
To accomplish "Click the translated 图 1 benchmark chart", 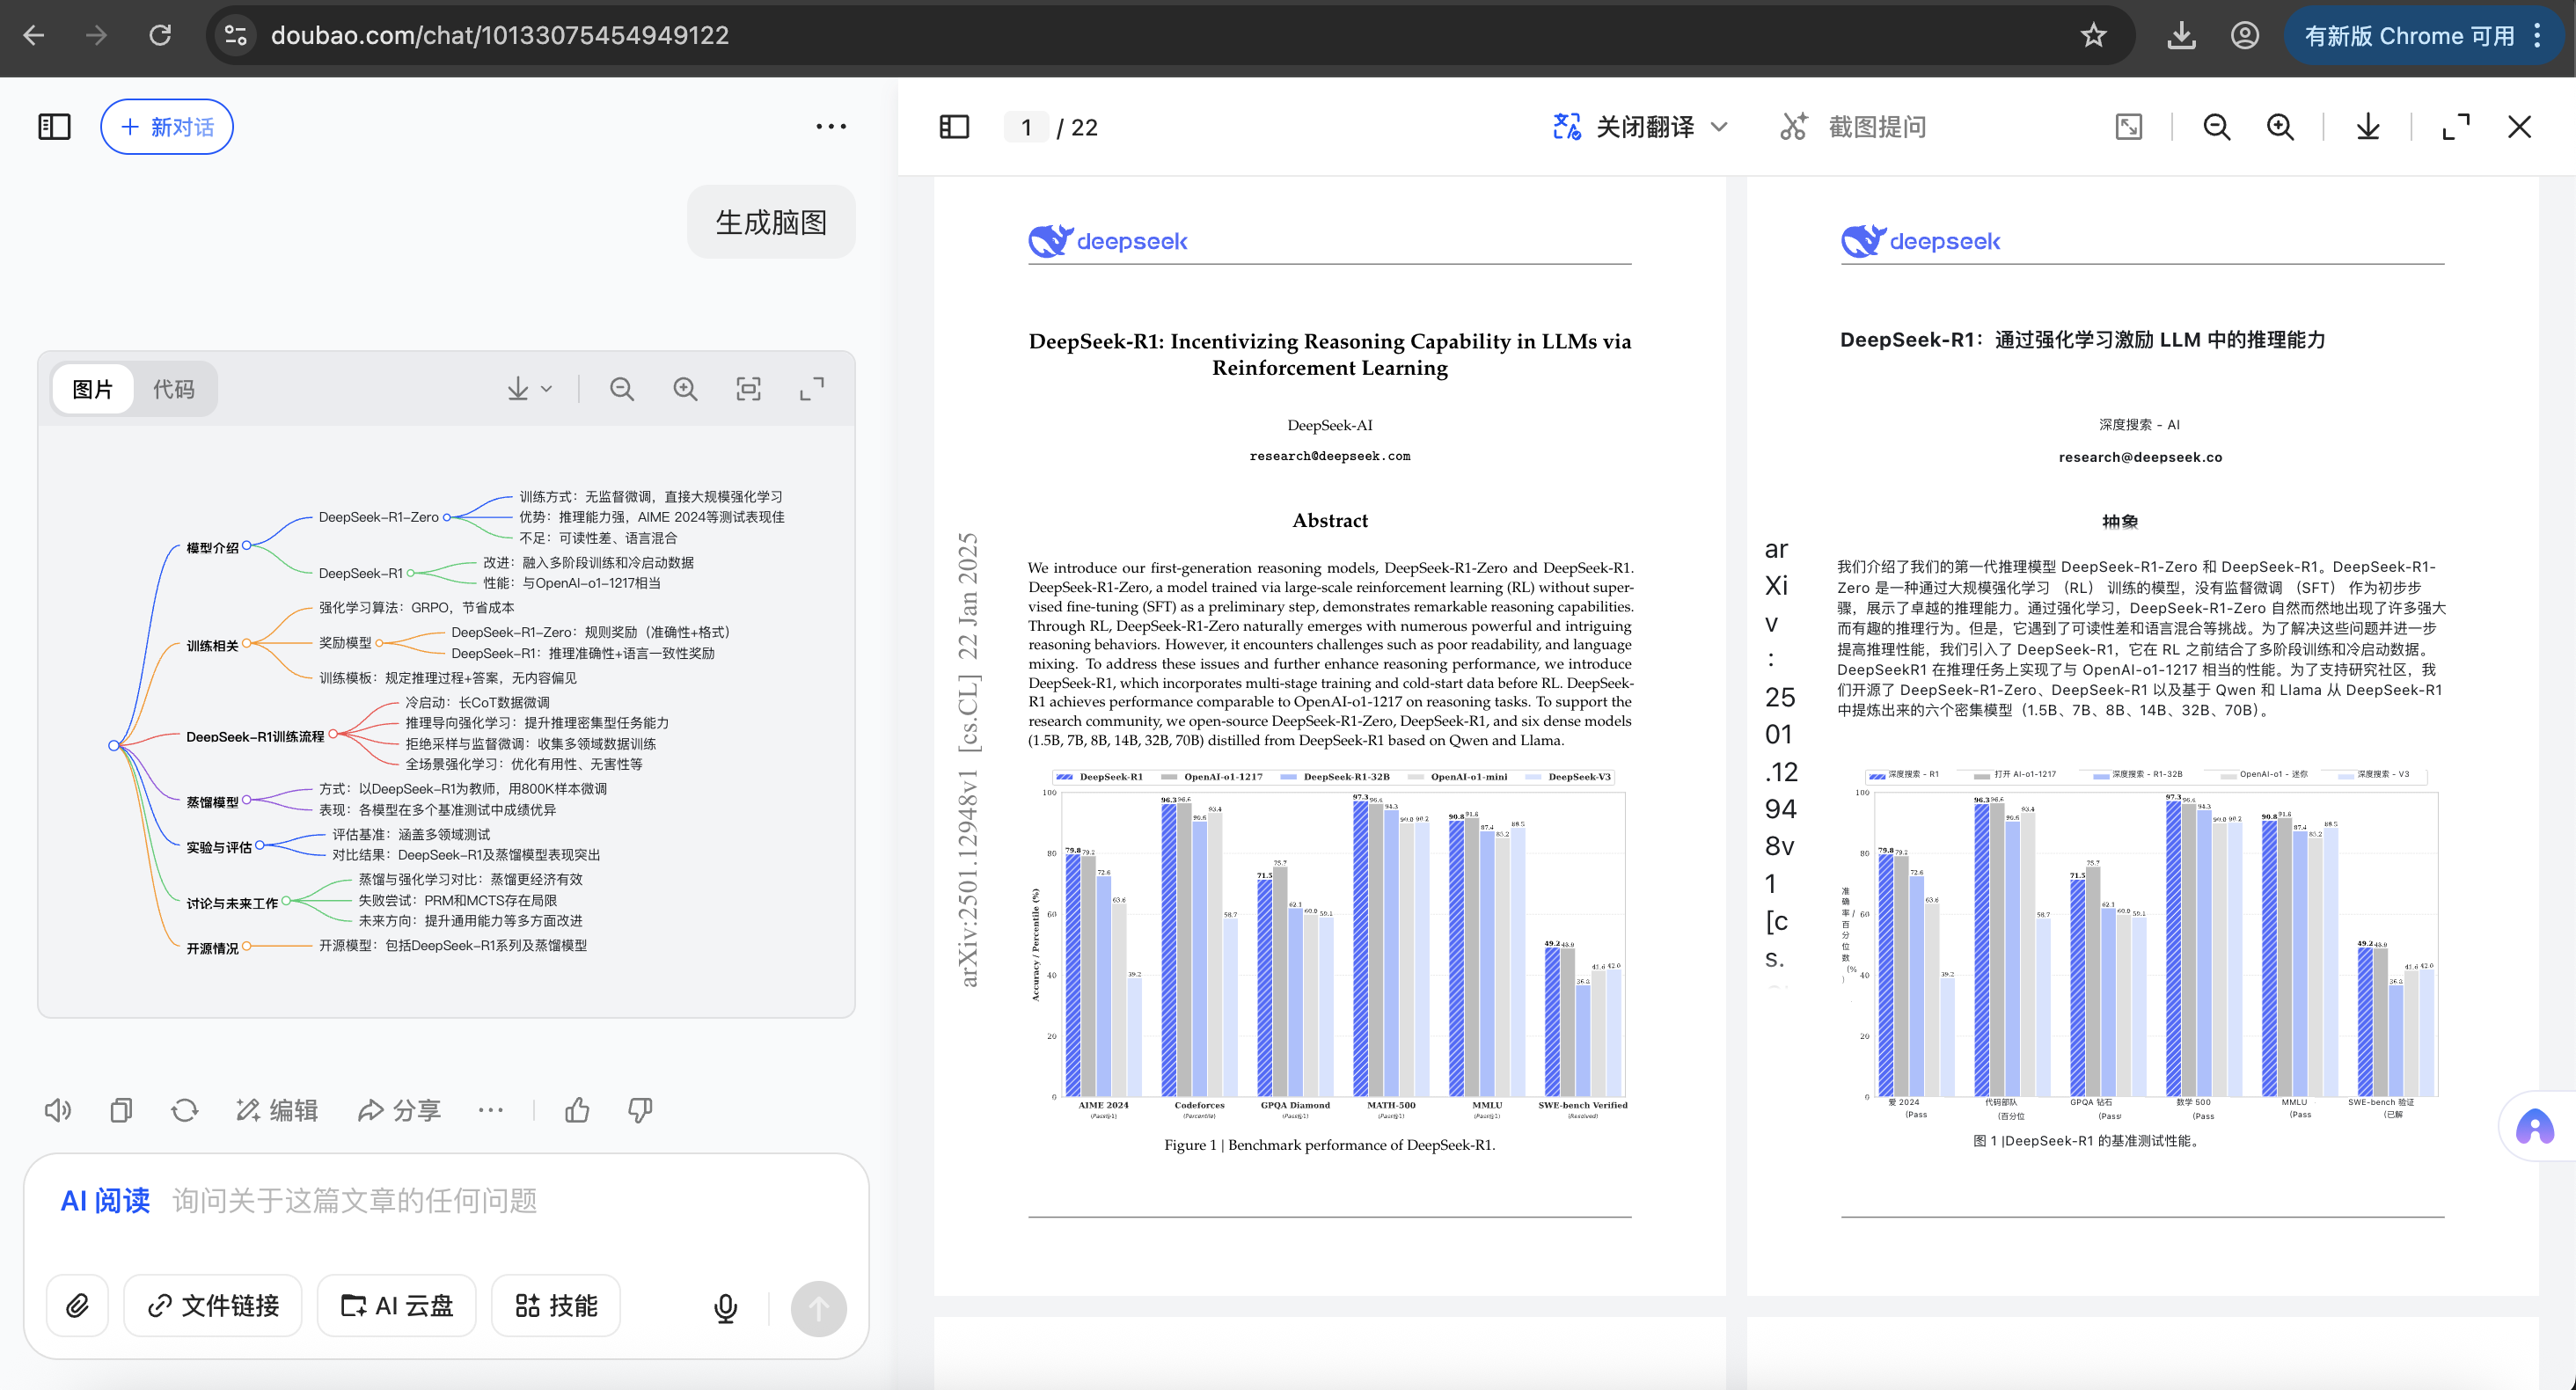I will click(2139, 944).
